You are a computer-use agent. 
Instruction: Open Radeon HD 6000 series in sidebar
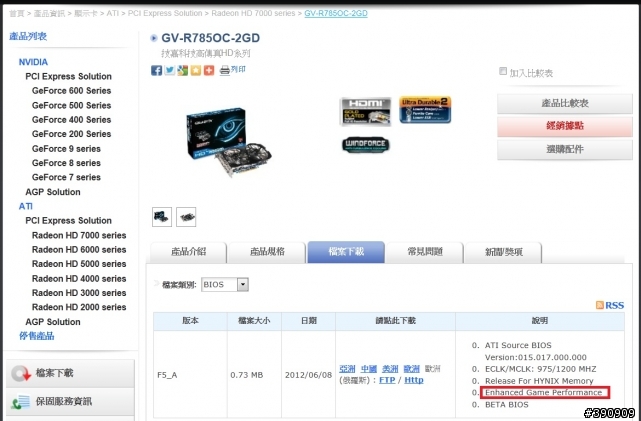point(79,250)
